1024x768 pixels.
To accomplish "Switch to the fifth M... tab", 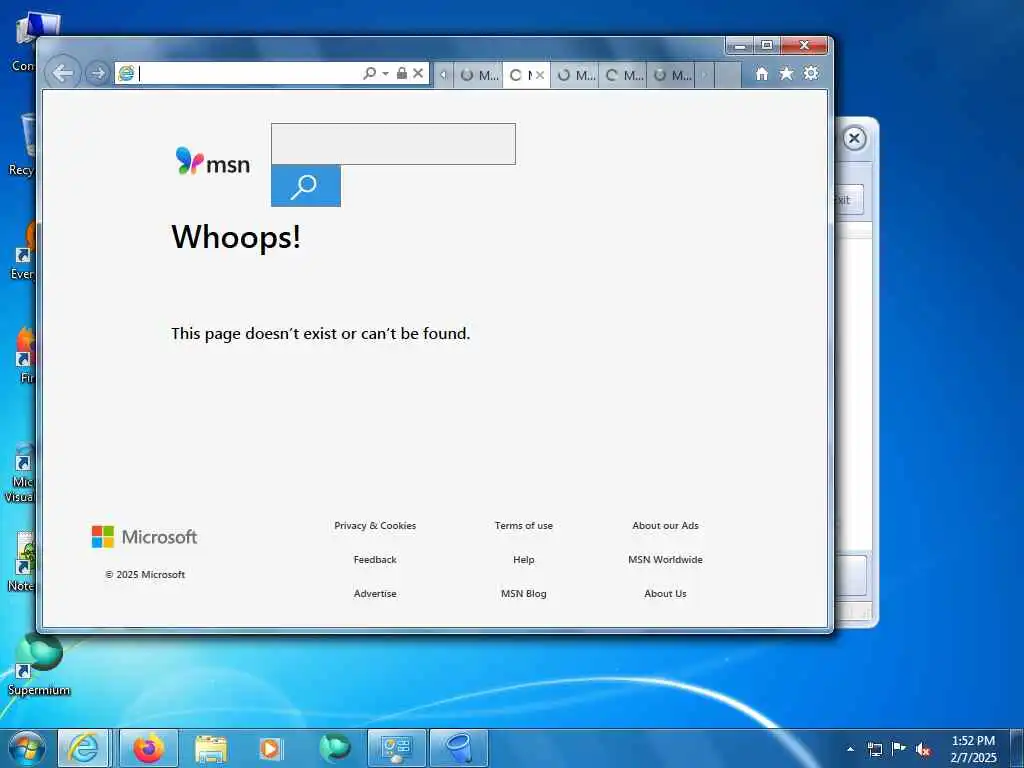I will (x=671, y=75).
